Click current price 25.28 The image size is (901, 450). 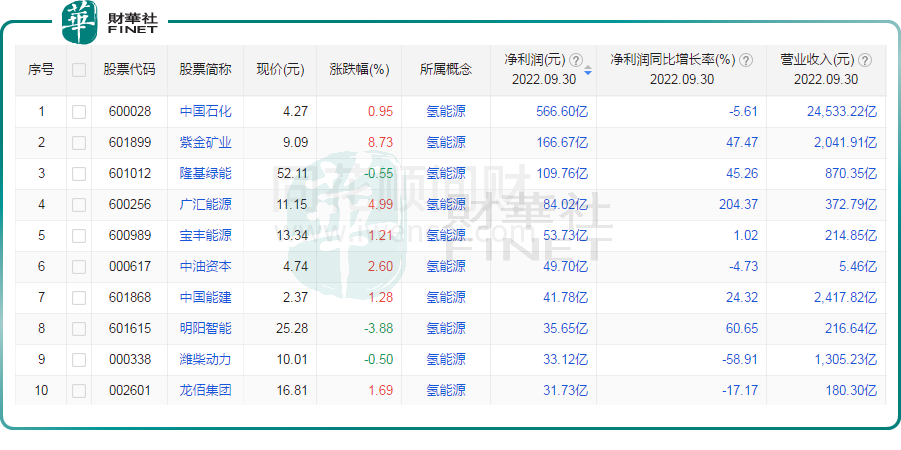(292, 329)
